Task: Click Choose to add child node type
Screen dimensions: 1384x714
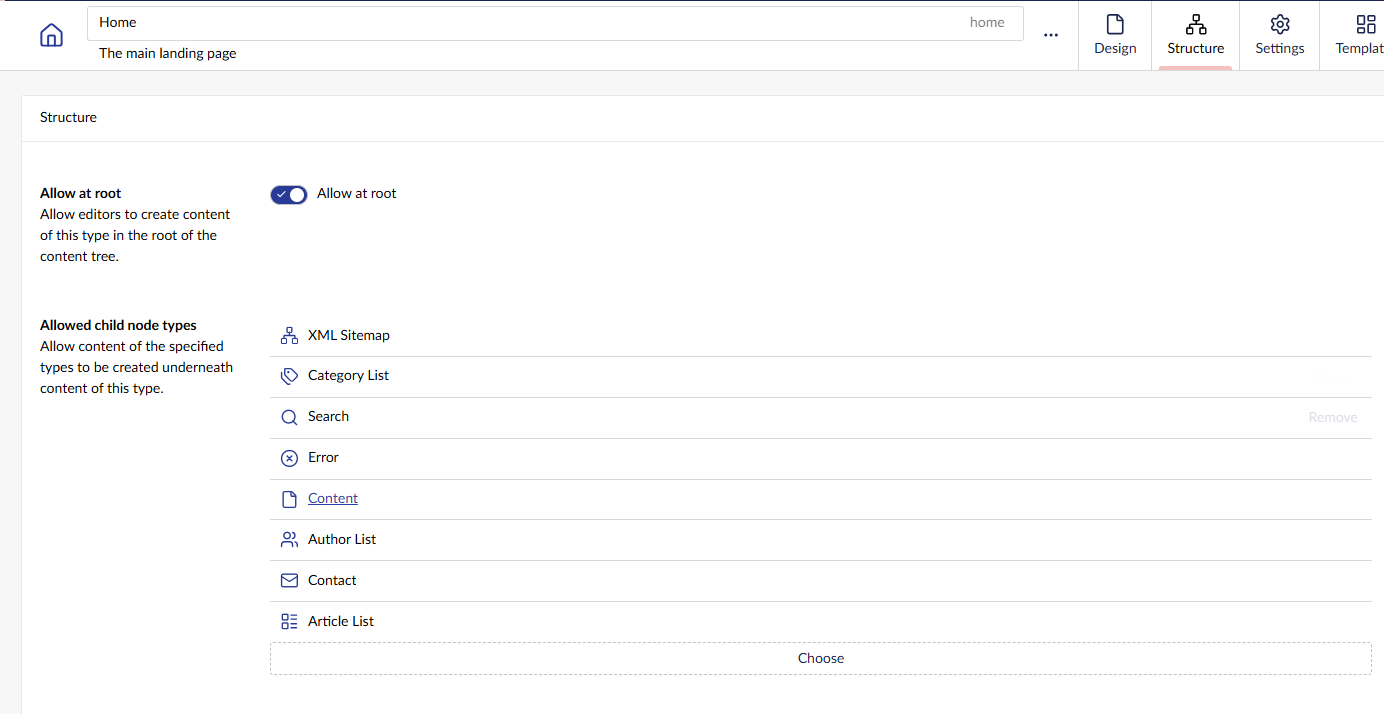Action: (821, 658)
